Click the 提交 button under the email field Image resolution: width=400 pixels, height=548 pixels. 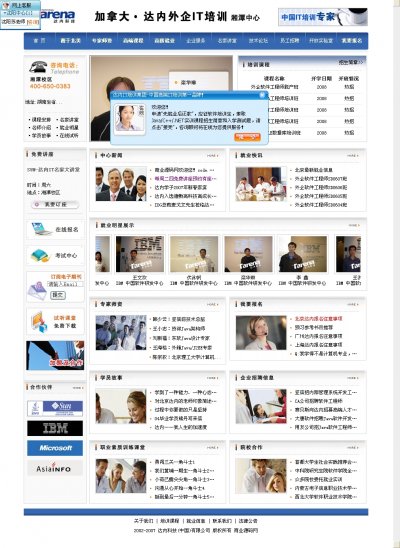58,295
